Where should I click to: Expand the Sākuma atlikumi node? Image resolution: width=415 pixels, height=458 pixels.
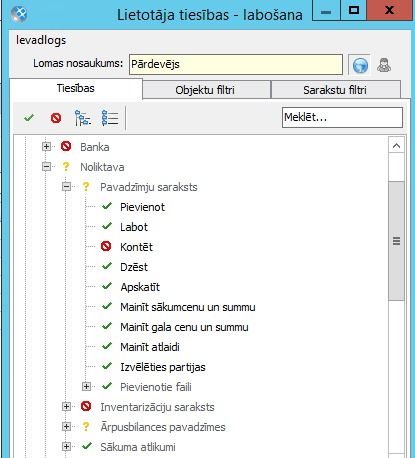click(x=66, y=446)
